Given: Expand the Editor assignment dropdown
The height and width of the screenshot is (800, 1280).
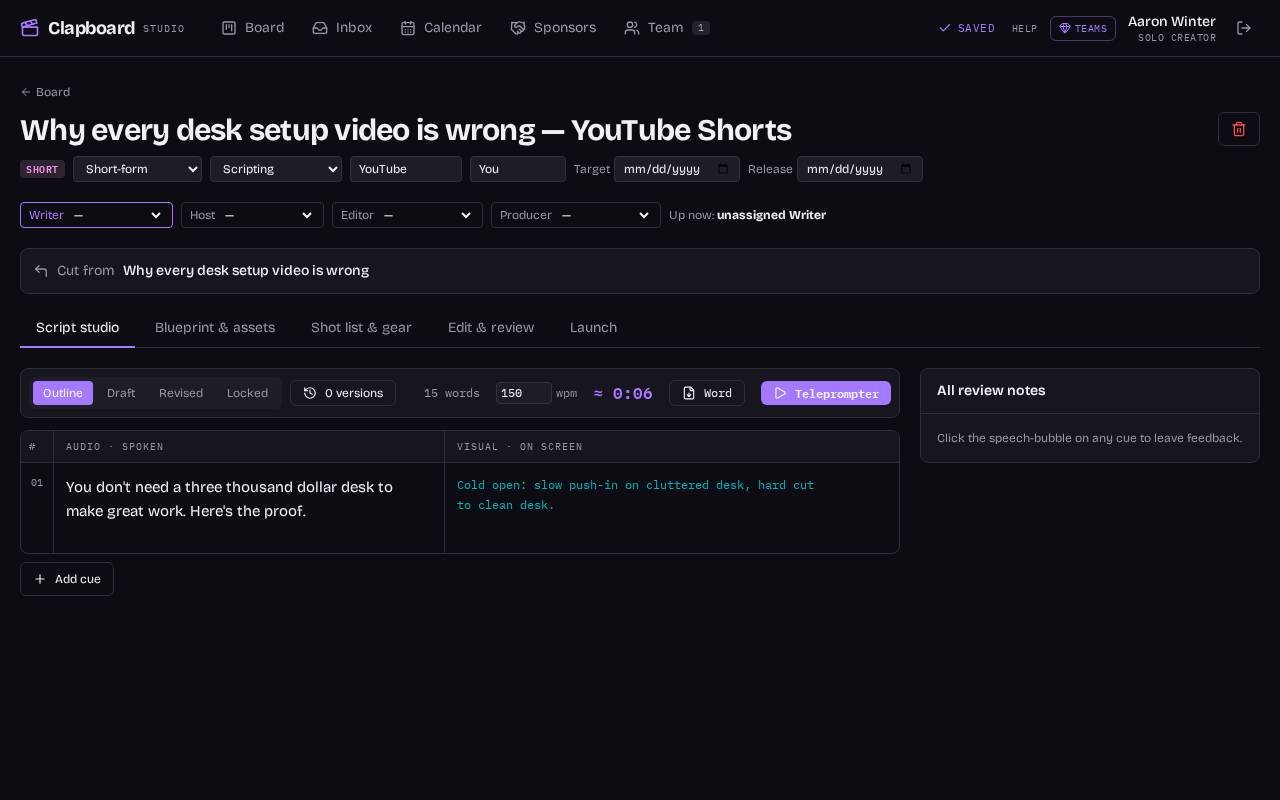Looking at the screenshot, I should coord(407,215).
